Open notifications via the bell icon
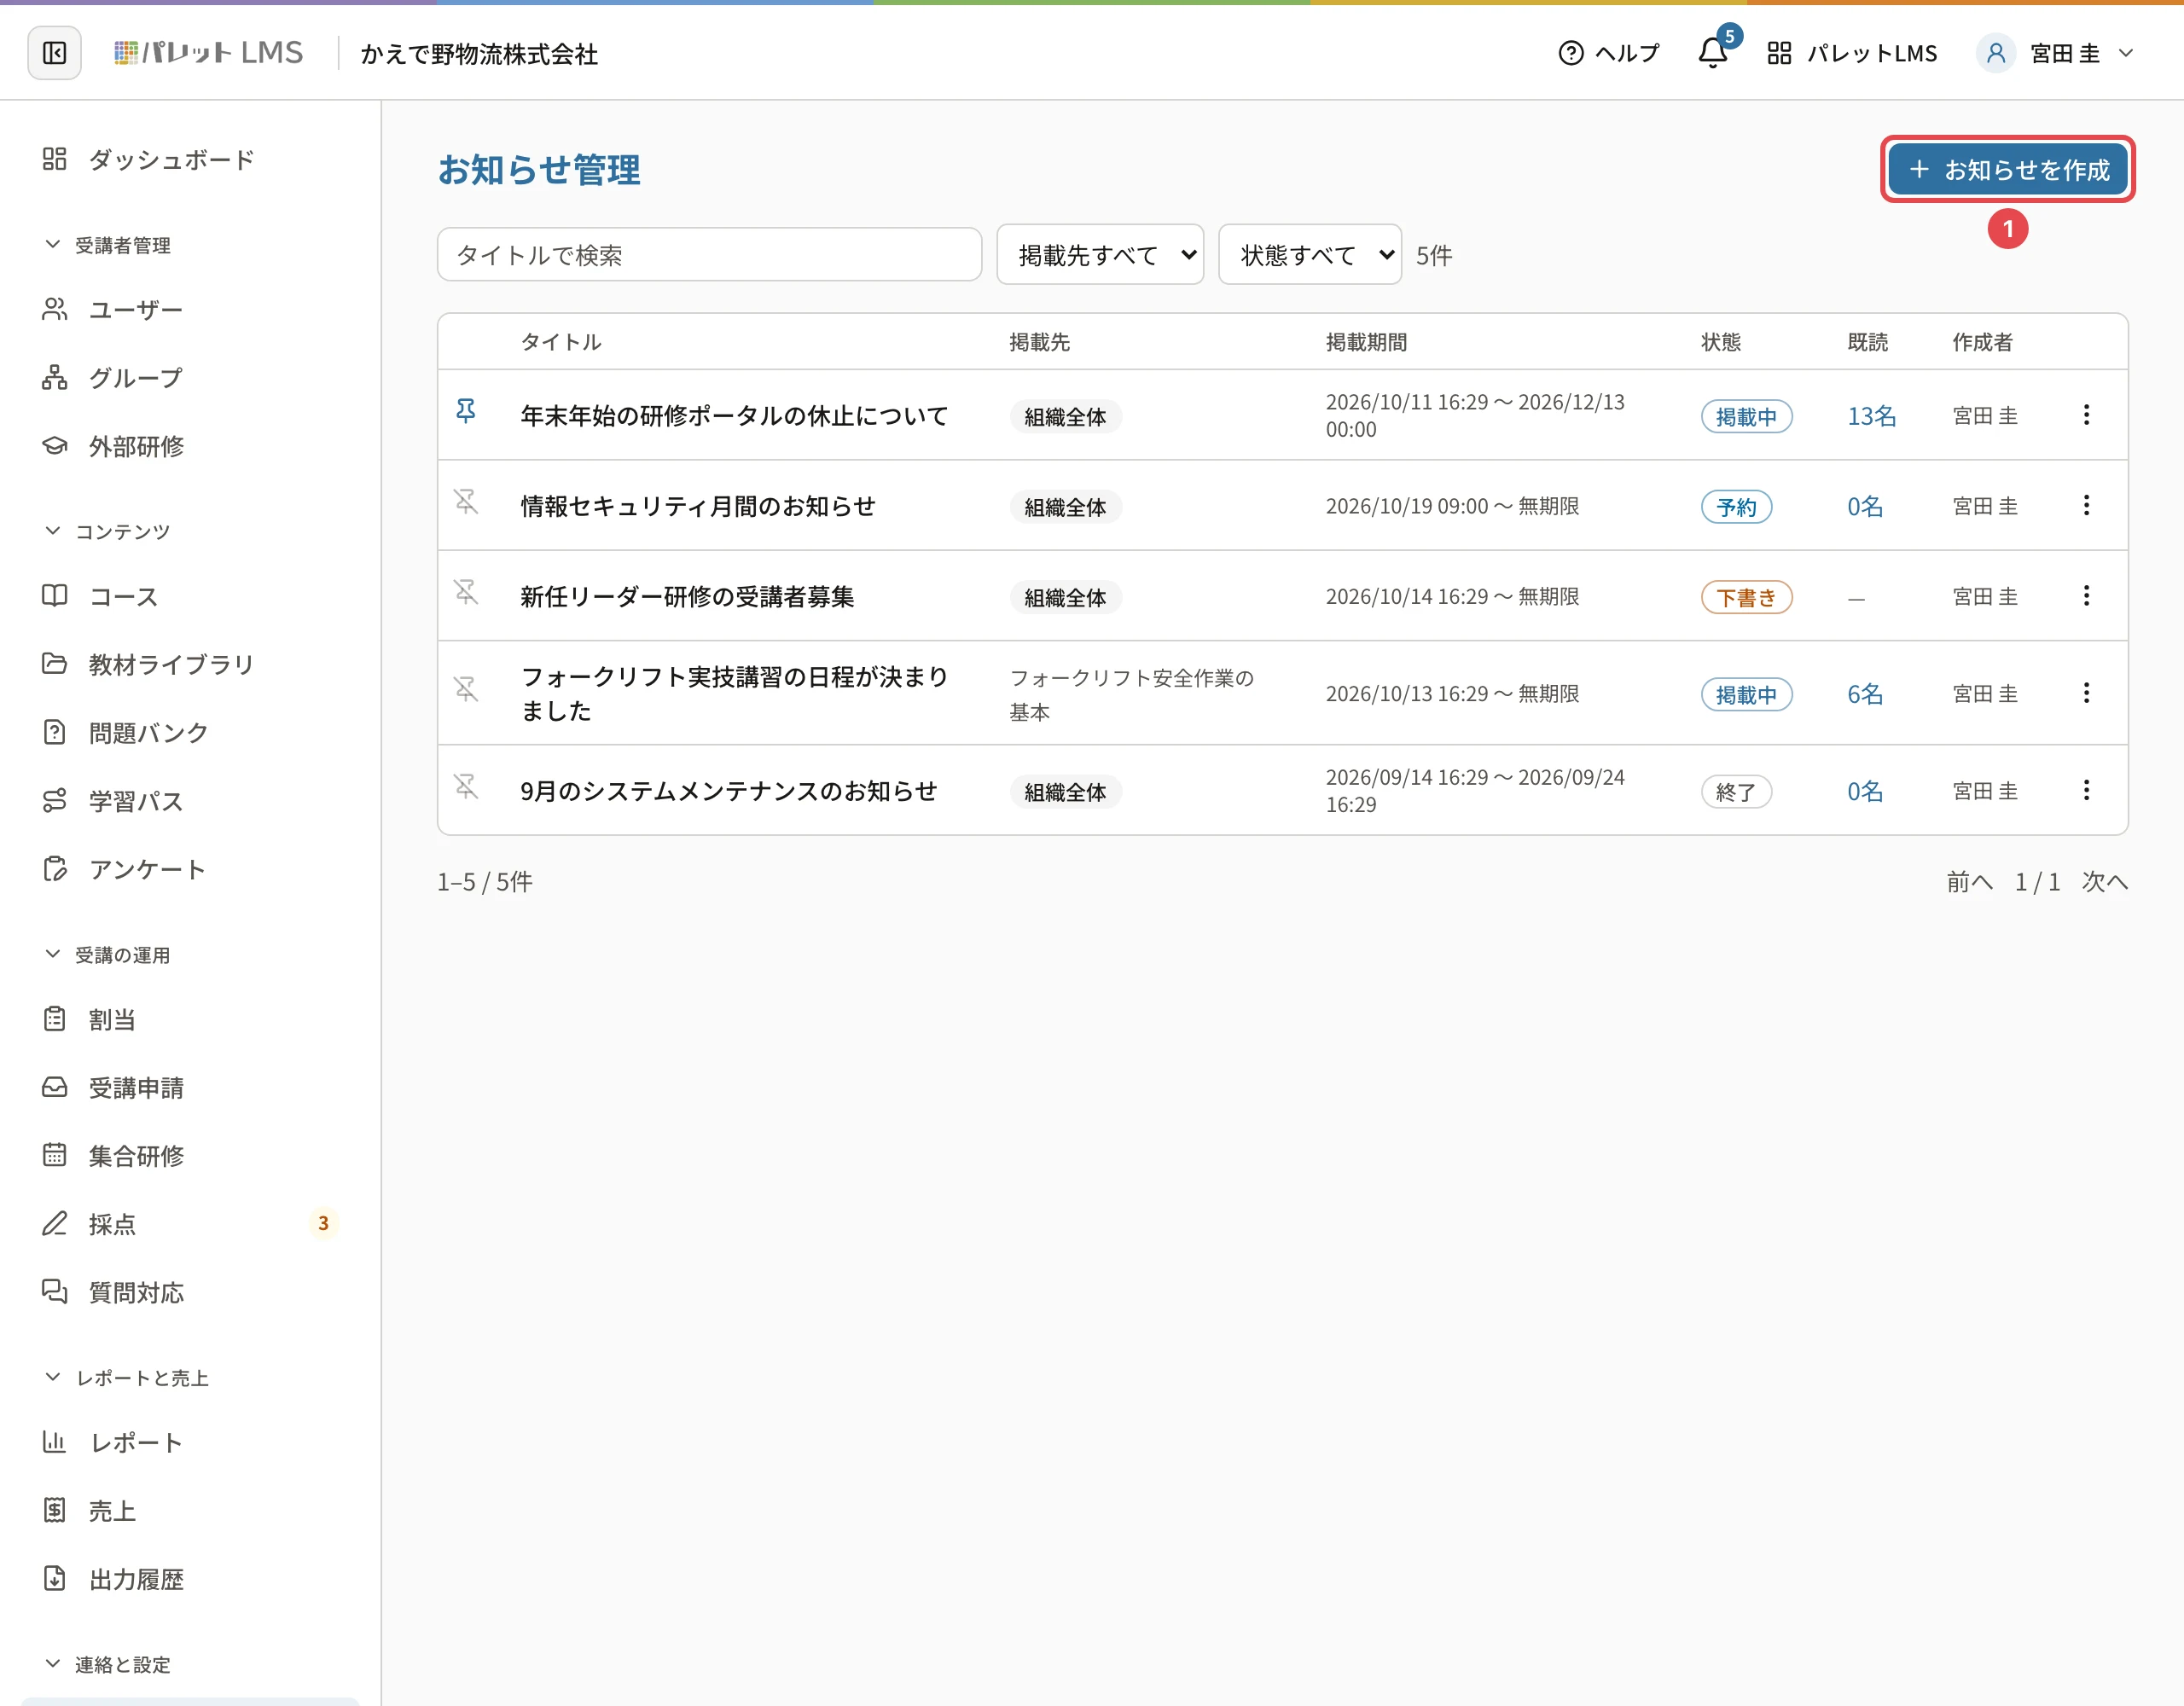The image size is (2184, 1706). [1713, 53]
